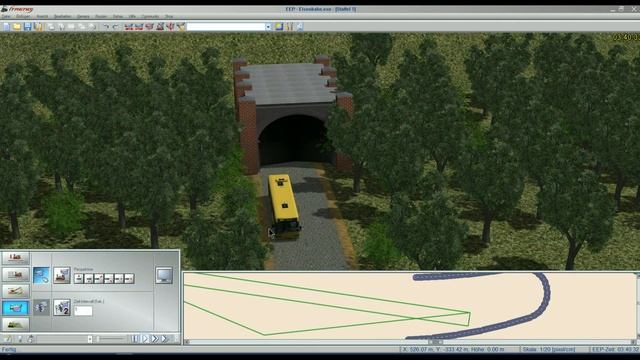640x360 pixels.
Task: Select the fourth Perspektive view button
Action: coord(109,279)
